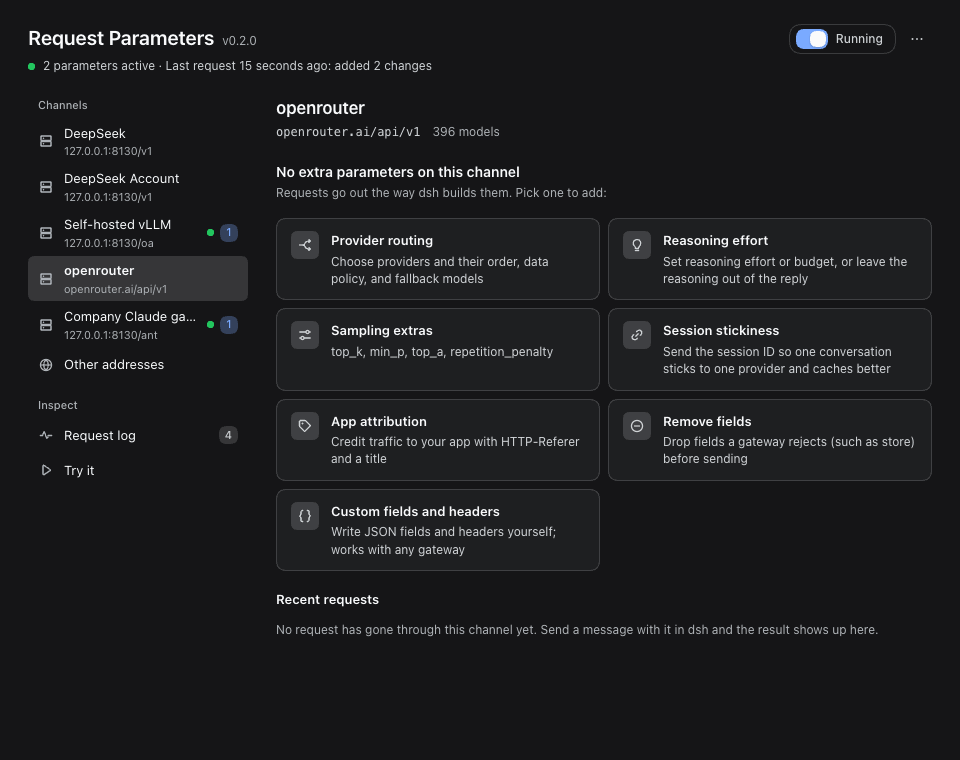Click the v0.2.0 version label

tap(239, 40)
